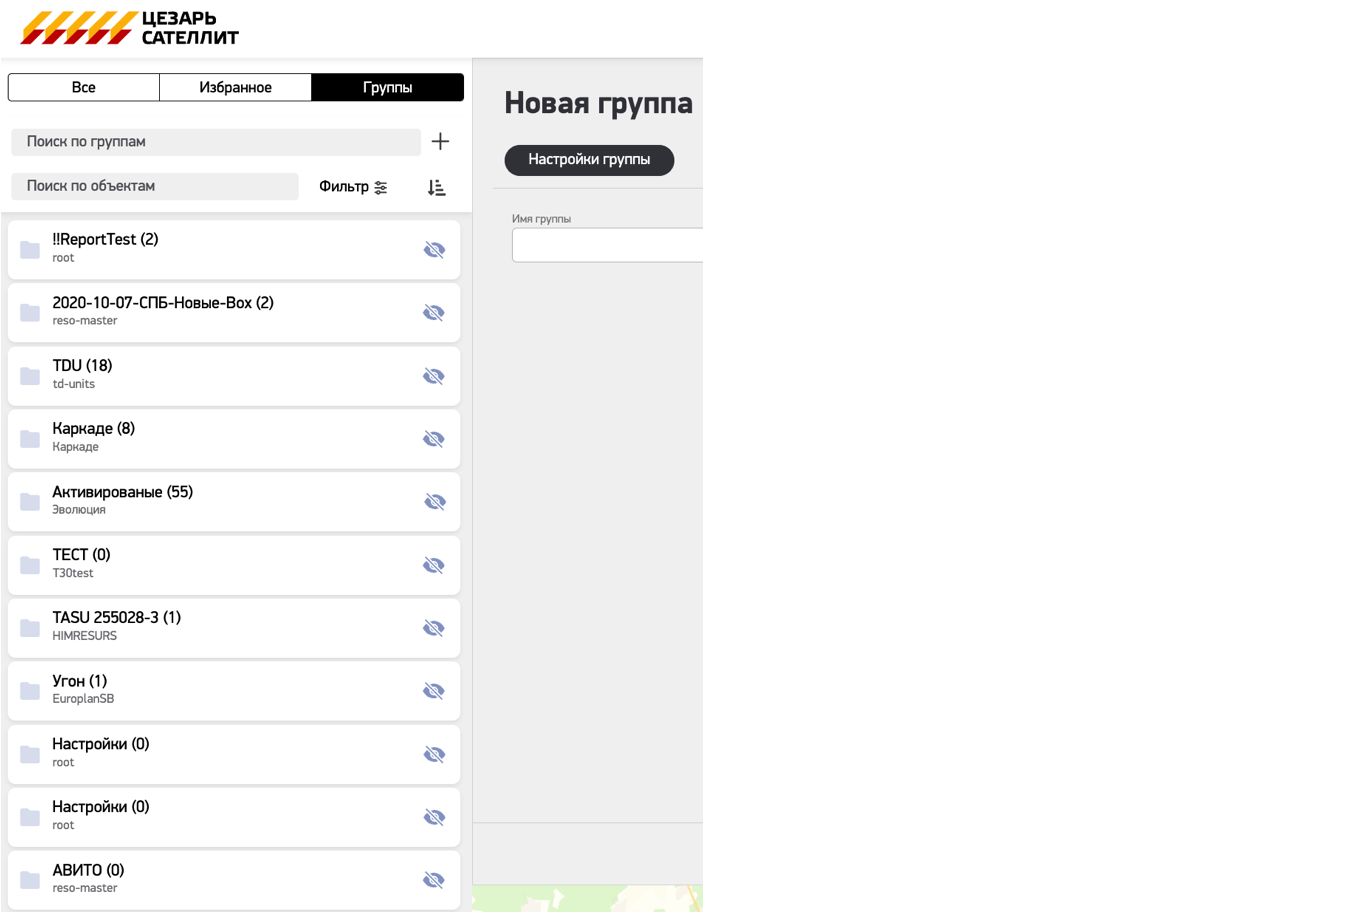
Task: Switch to the Избранное tab
Action: point(235,88)
